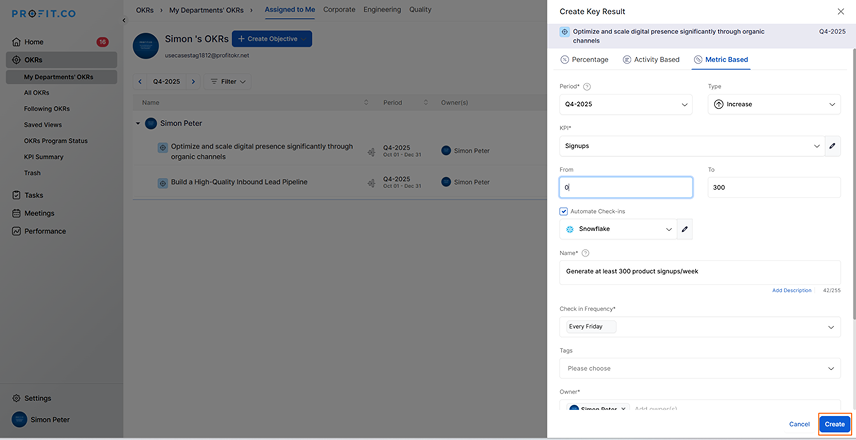
Task: Open Saved Views in sidebar
Action: [43, 124]
